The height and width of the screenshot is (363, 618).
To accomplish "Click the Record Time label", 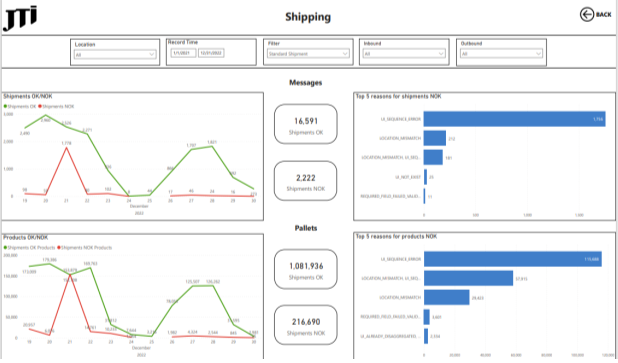I will (183, 42).
